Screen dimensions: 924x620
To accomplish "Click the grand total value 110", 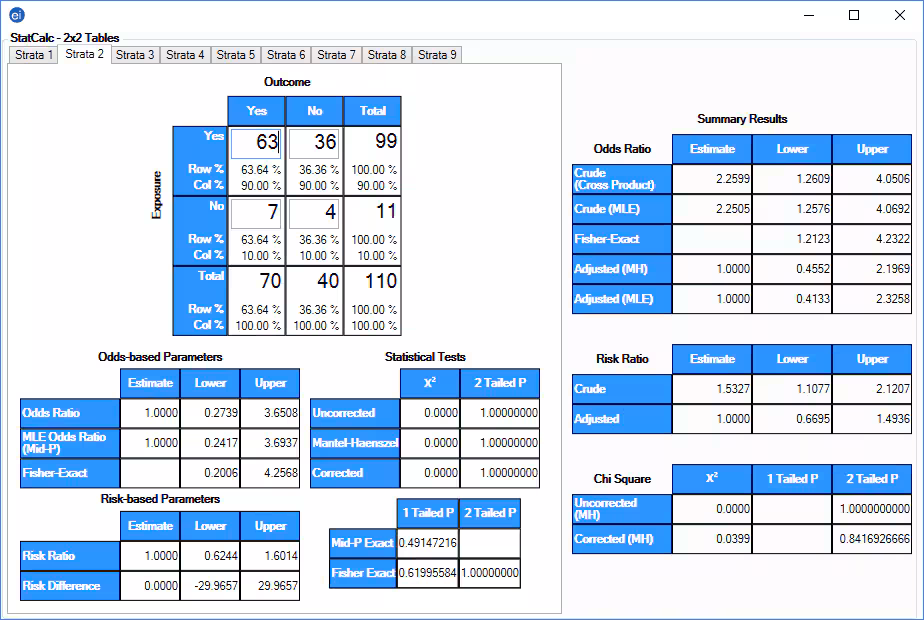I will [381, 281].
